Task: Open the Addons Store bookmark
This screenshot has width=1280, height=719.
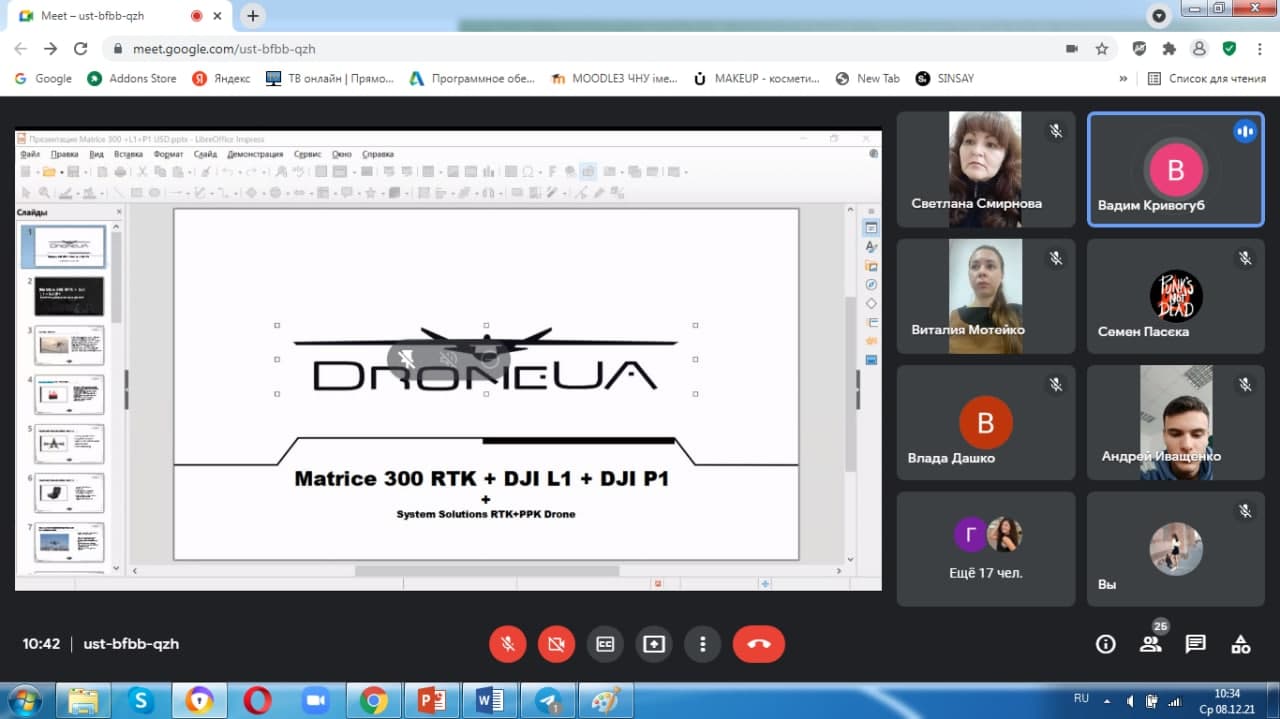Action: [x=131, y=79]
